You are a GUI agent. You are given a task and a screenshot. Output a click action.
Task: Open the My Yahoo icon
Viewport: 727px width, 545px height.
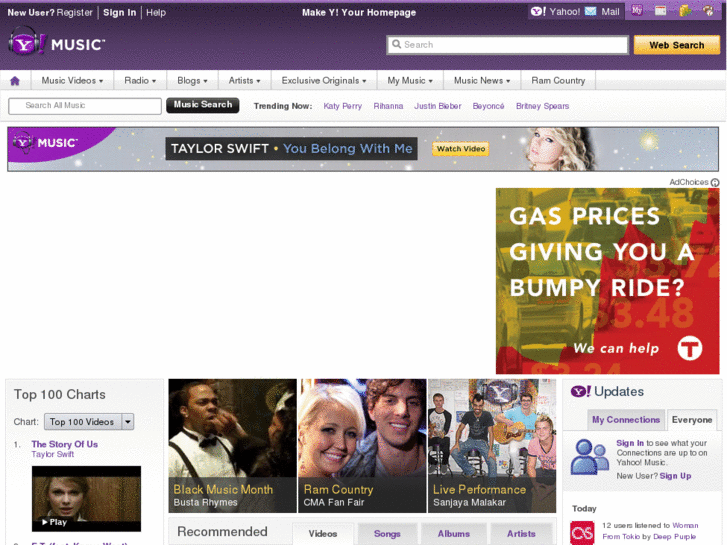coord(637,10)
